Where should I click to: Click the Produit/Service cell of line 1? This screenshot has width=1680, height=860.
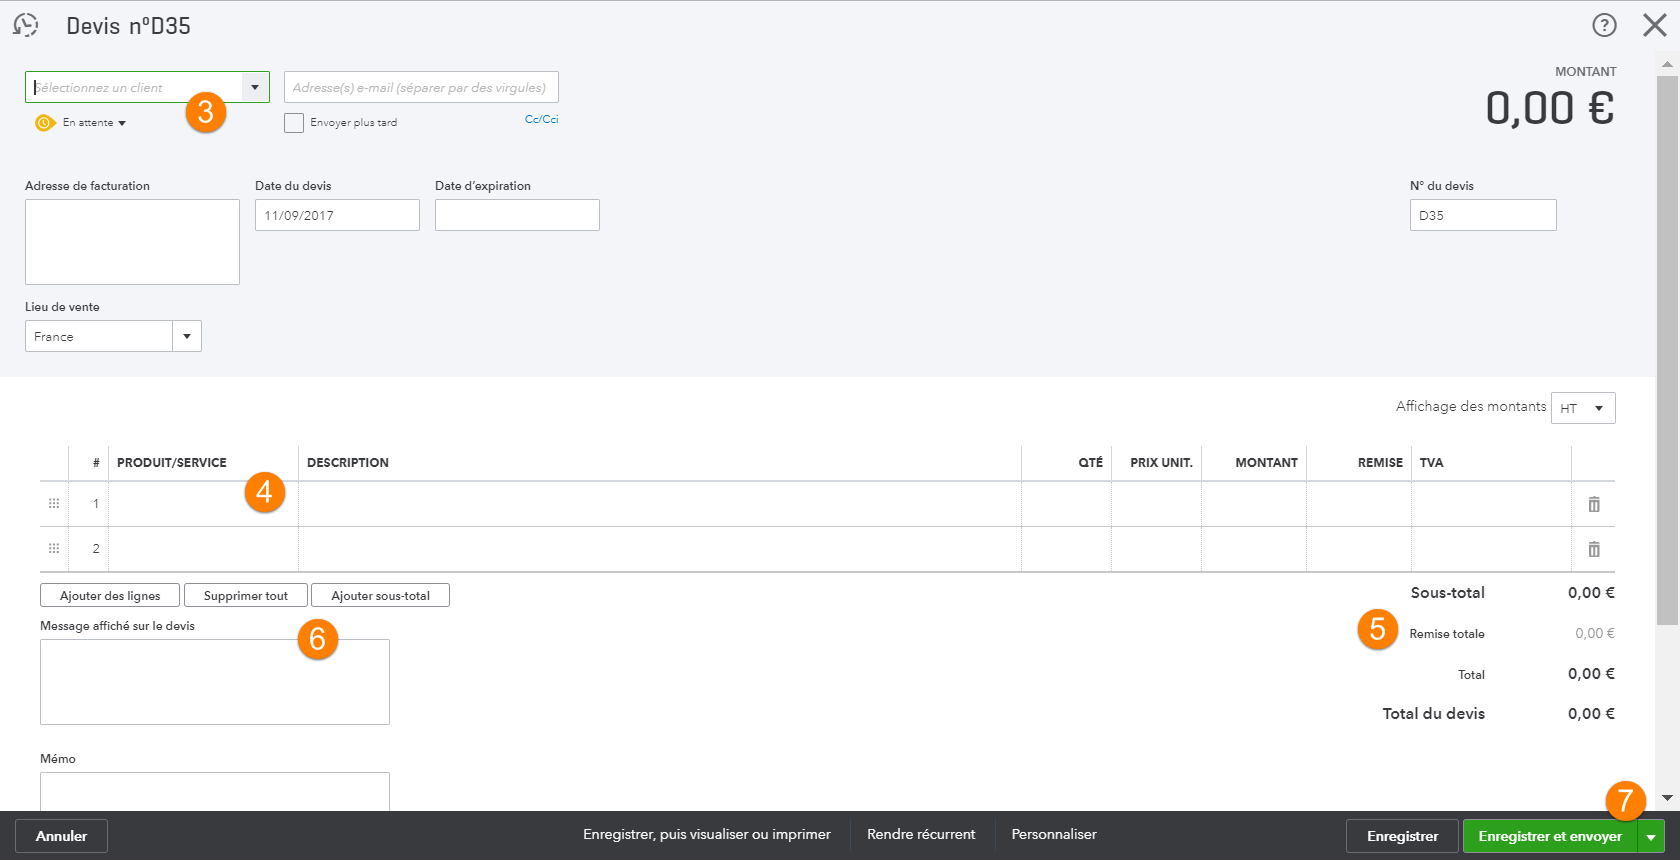(x=203, y=504)
